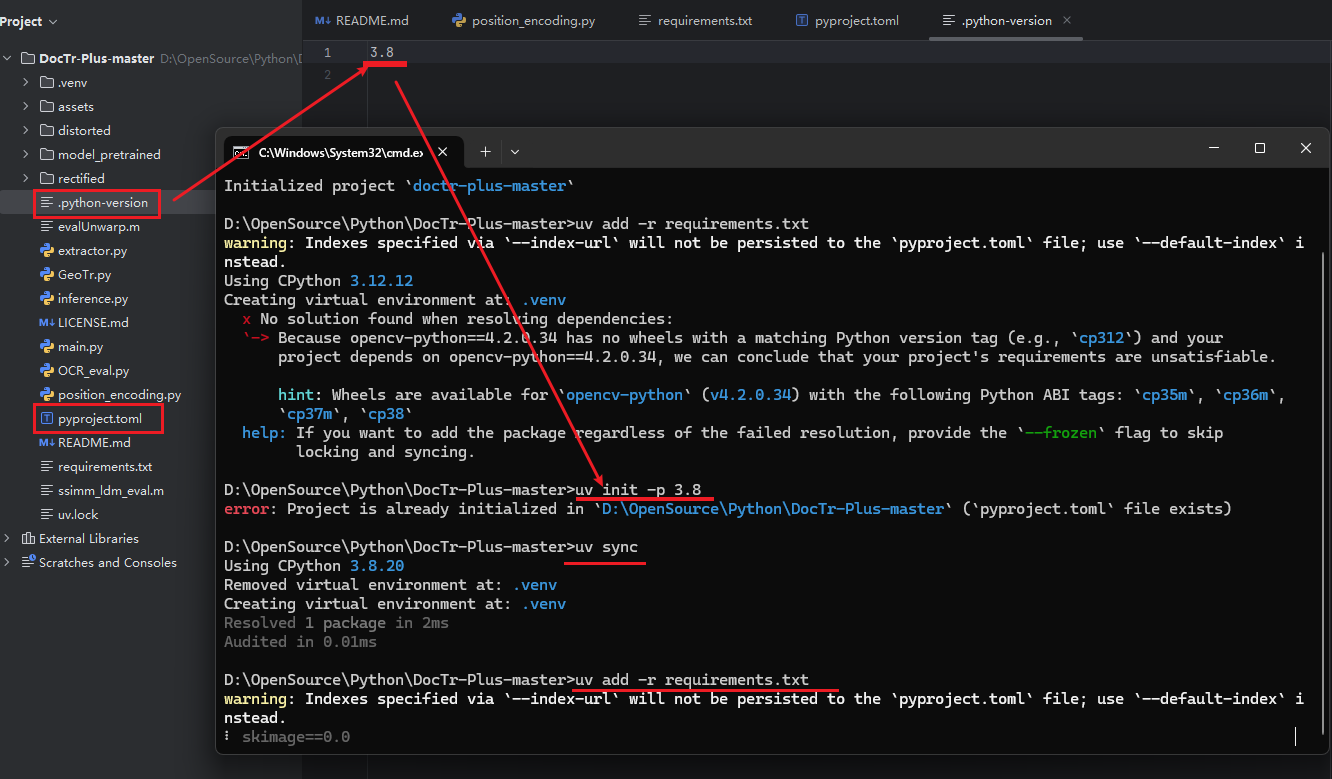
Task: Click the 'uv sync' command in terminal
Action: click(x=606, y=547)
